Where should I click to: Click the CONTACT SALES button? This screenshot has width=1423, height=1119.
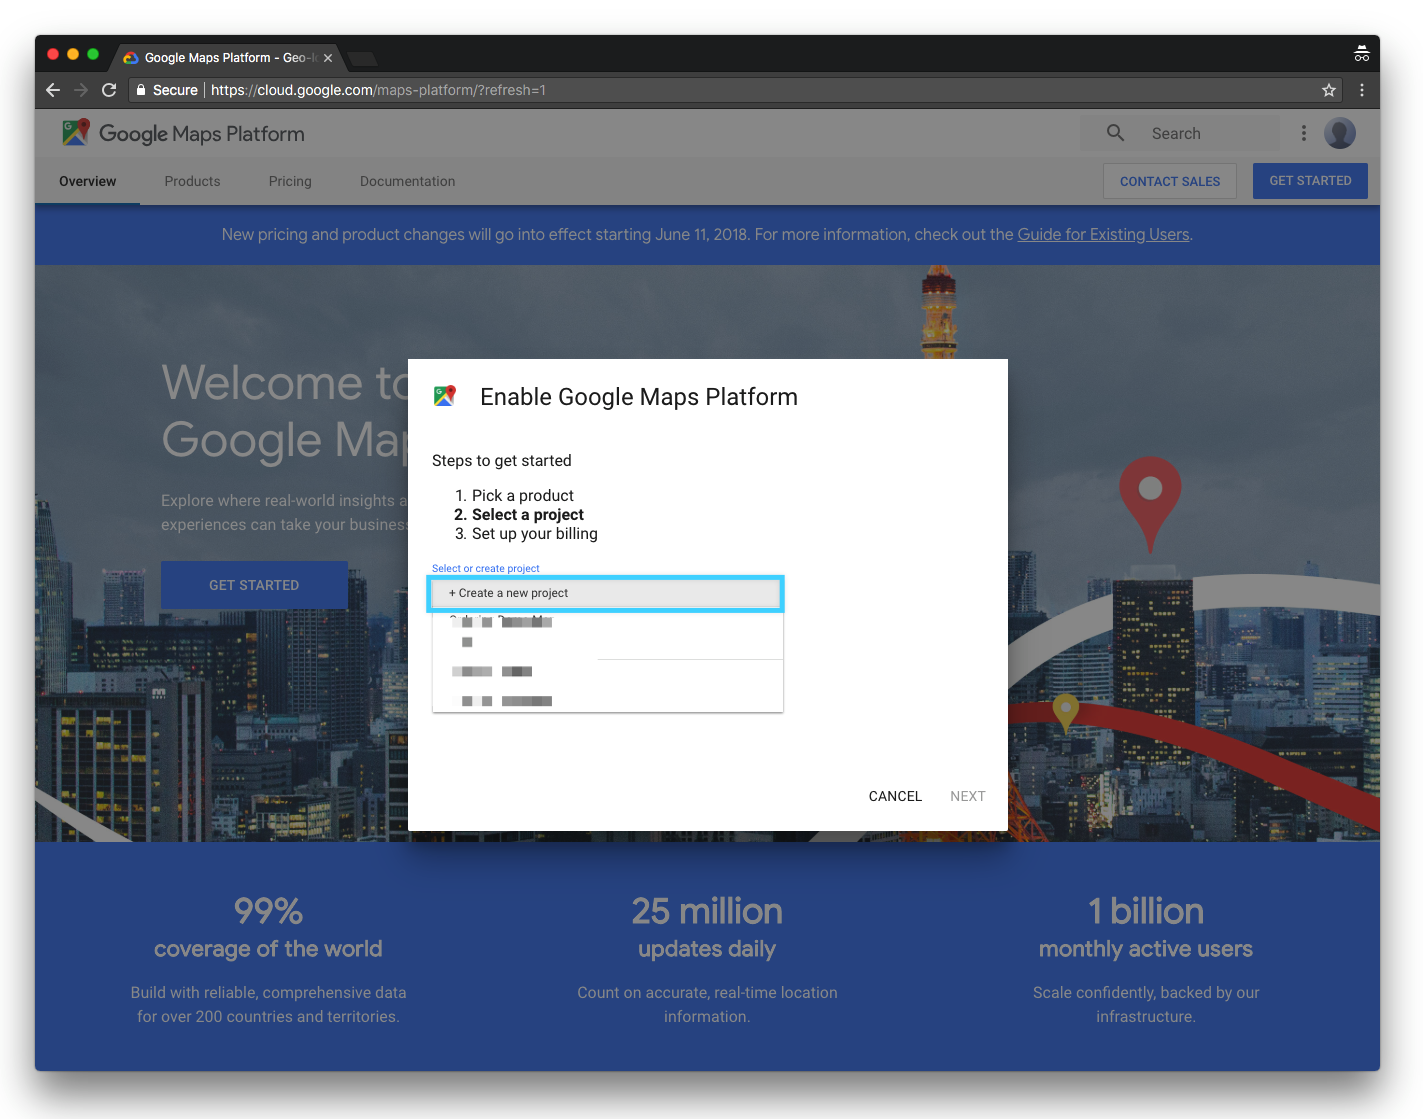[1170, 181]
